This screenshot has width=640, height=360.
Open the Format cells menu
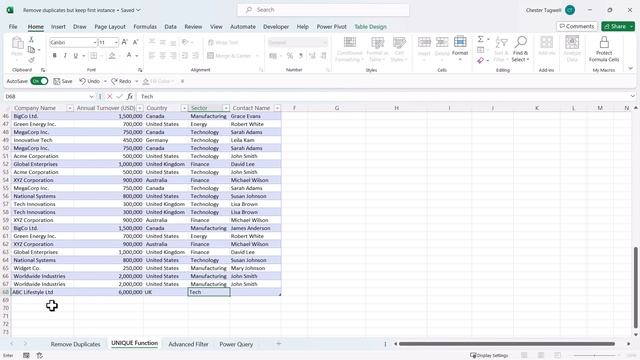(x=460, y=48)
